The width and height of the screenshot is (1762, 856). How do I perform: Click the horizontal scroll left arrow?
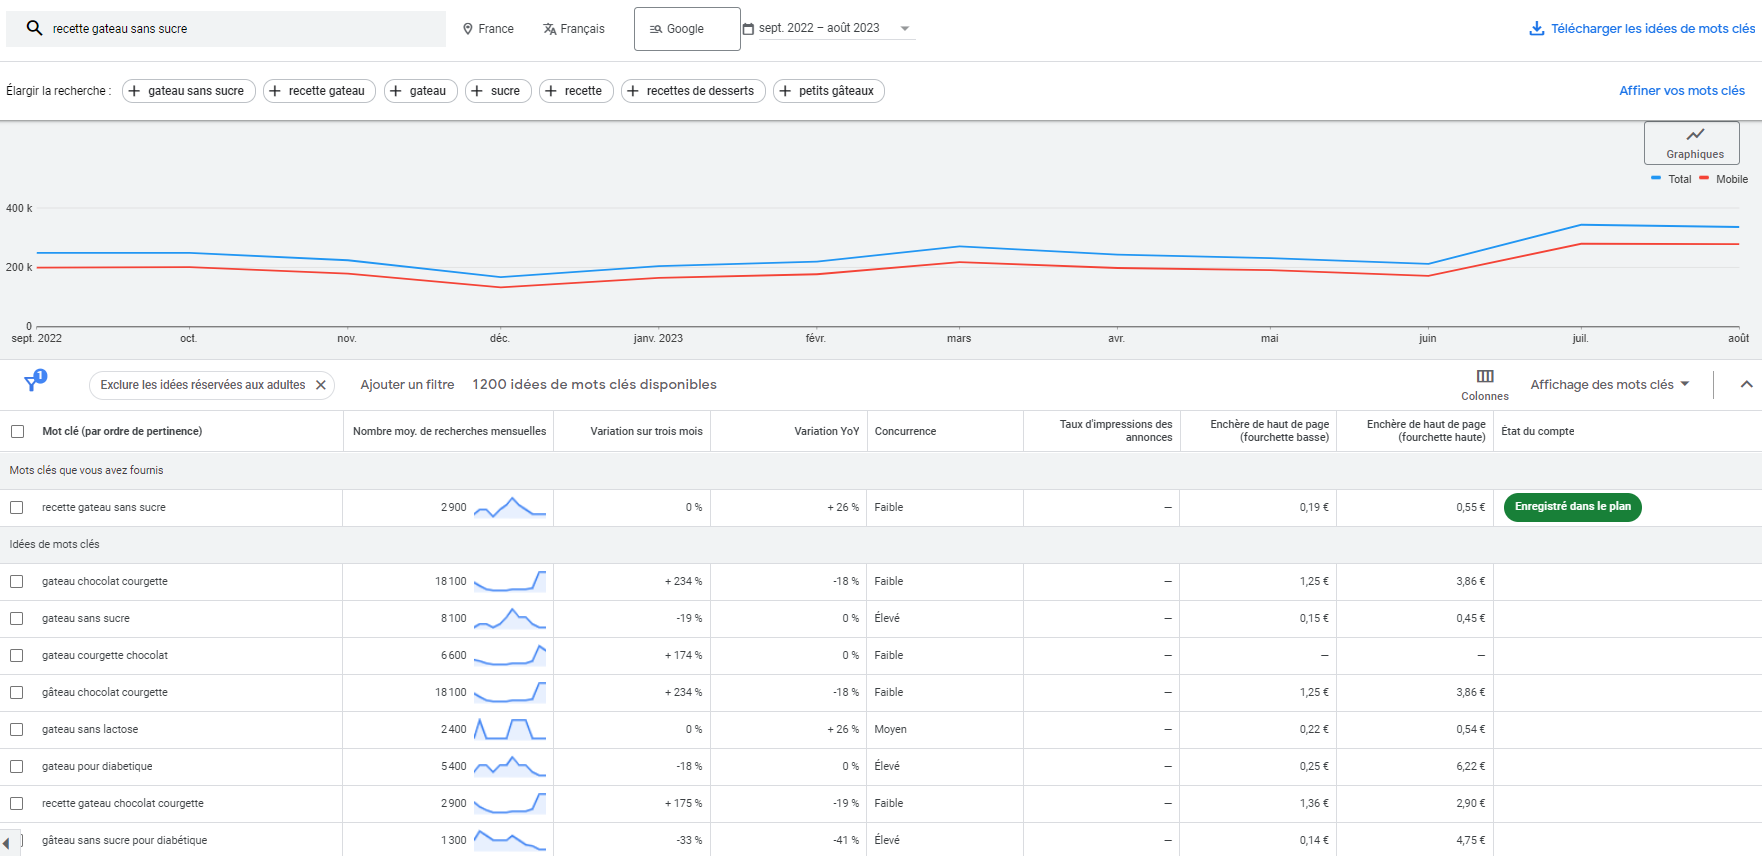click(6, 843)
